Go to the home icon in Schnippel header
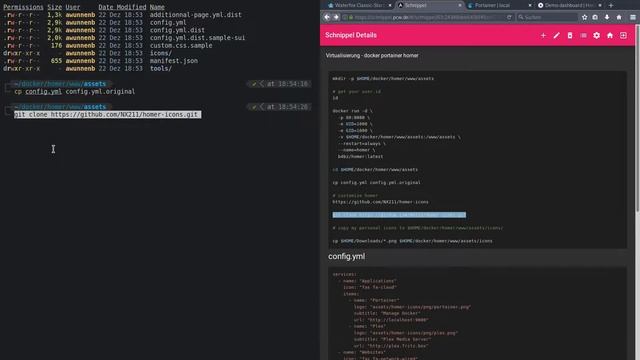 (x=610, y=36)
